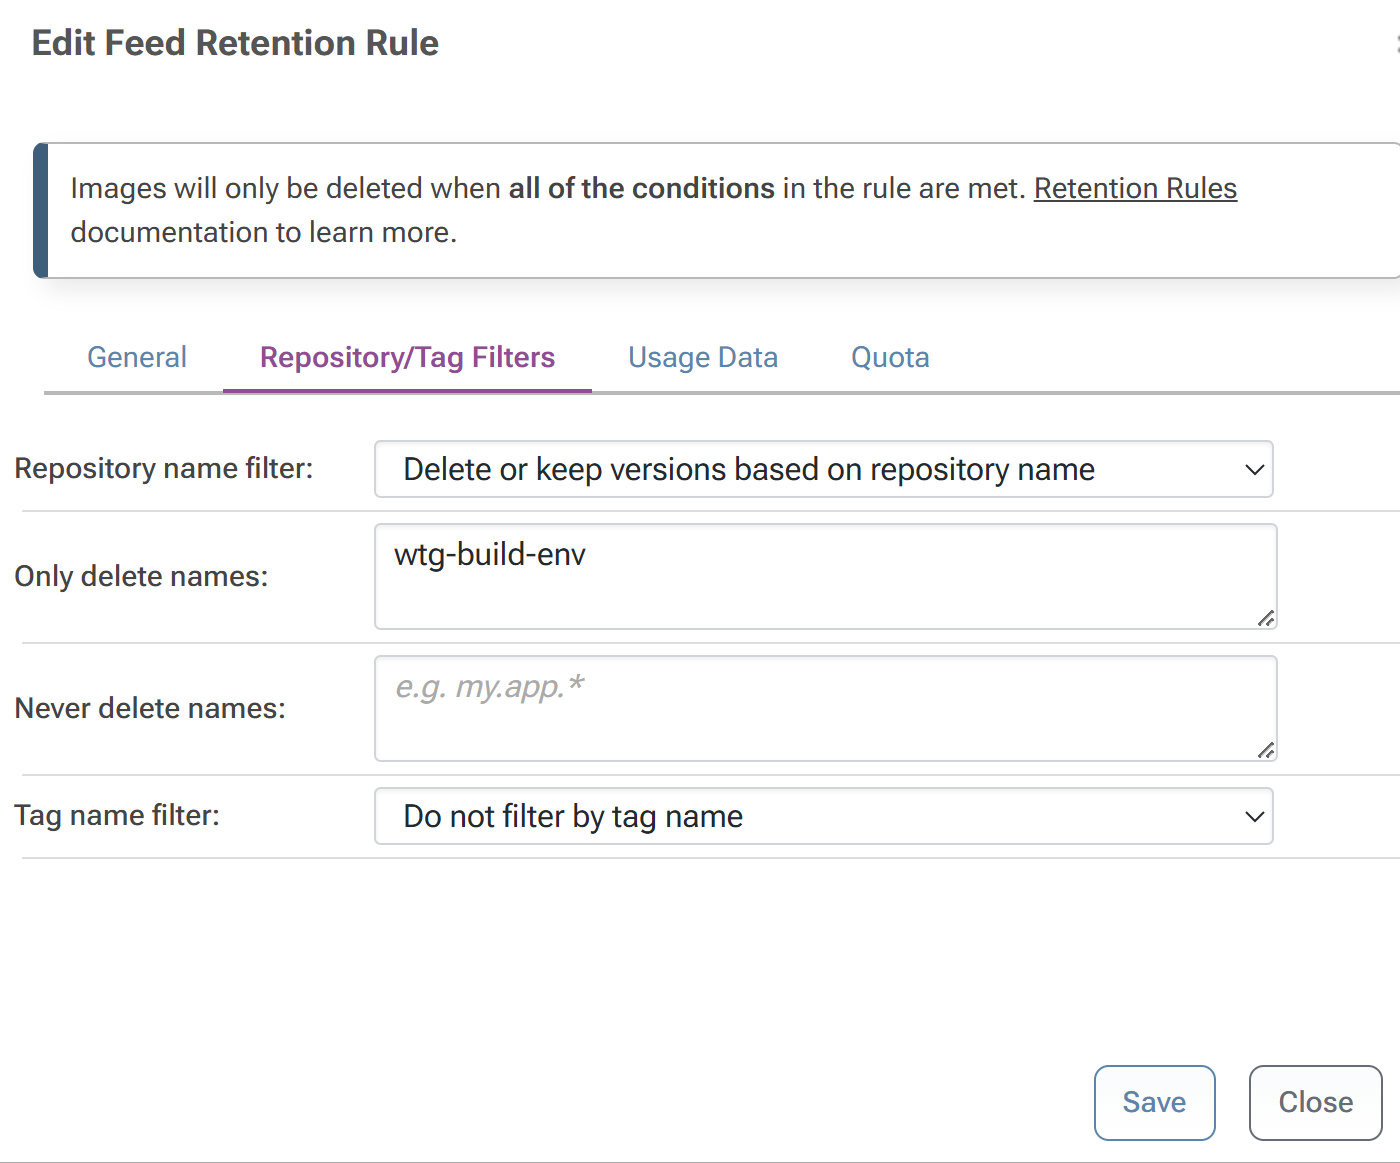This screenshot has width=1400, height=1163.
Task: Click the 'Edit Feed Retention Rule' dialog title
Action: [x=235, y=43]
